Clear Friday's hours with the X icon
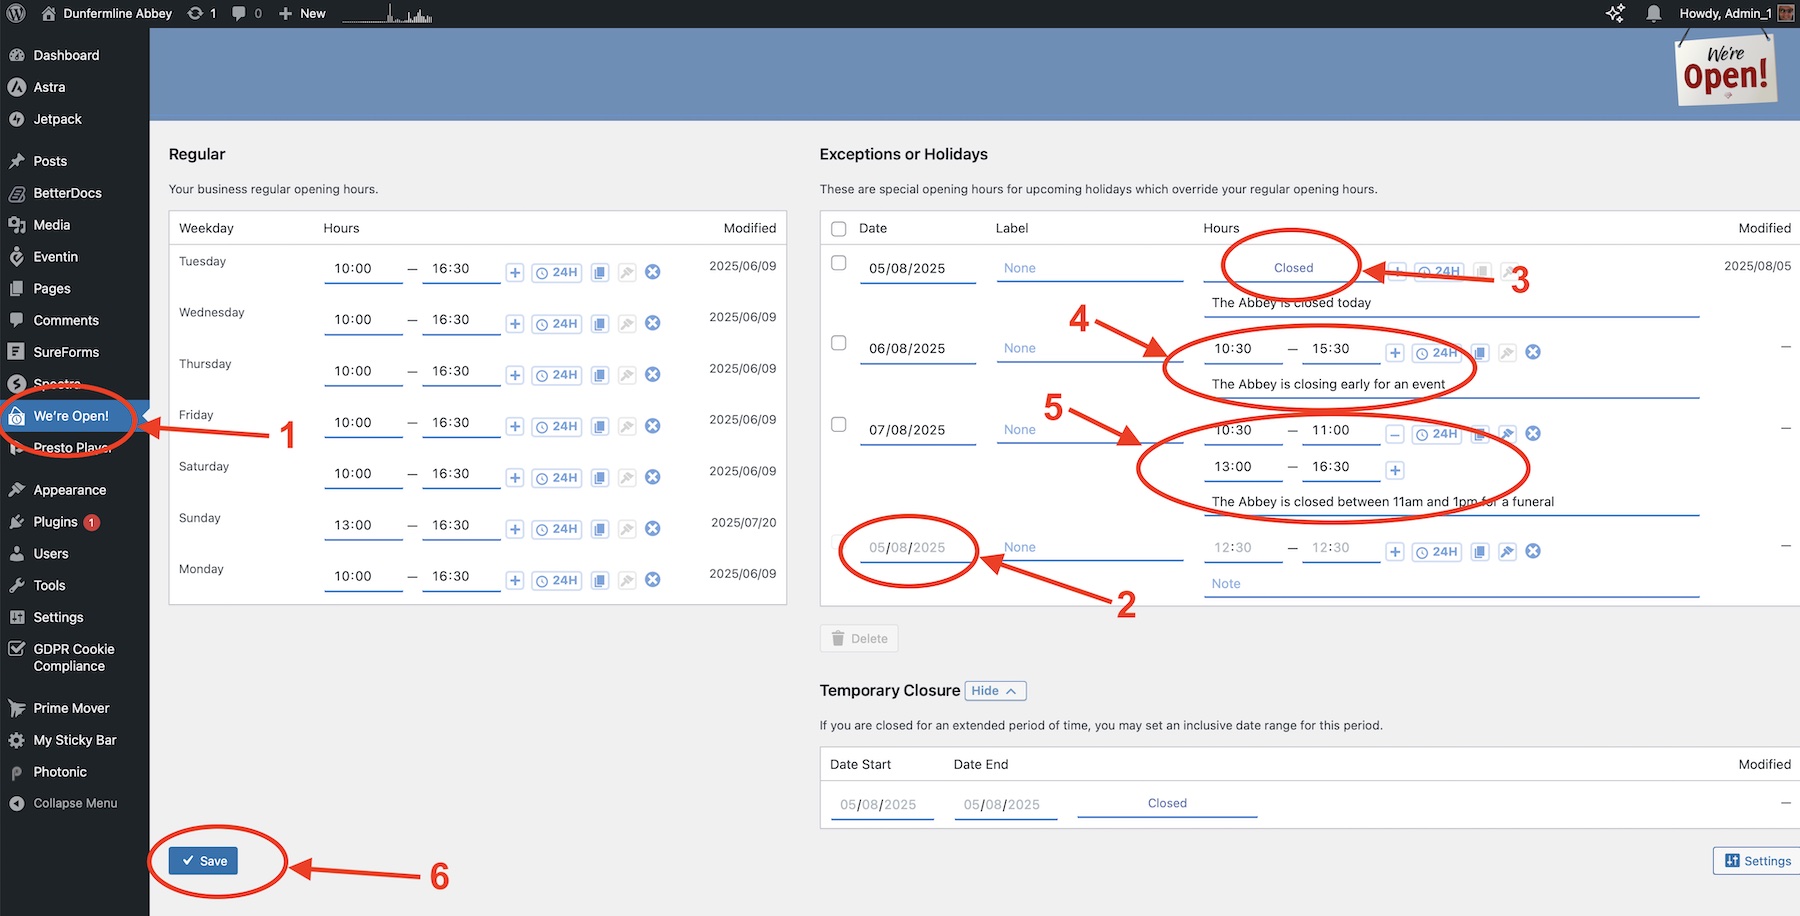 click(x=653, y=426)
